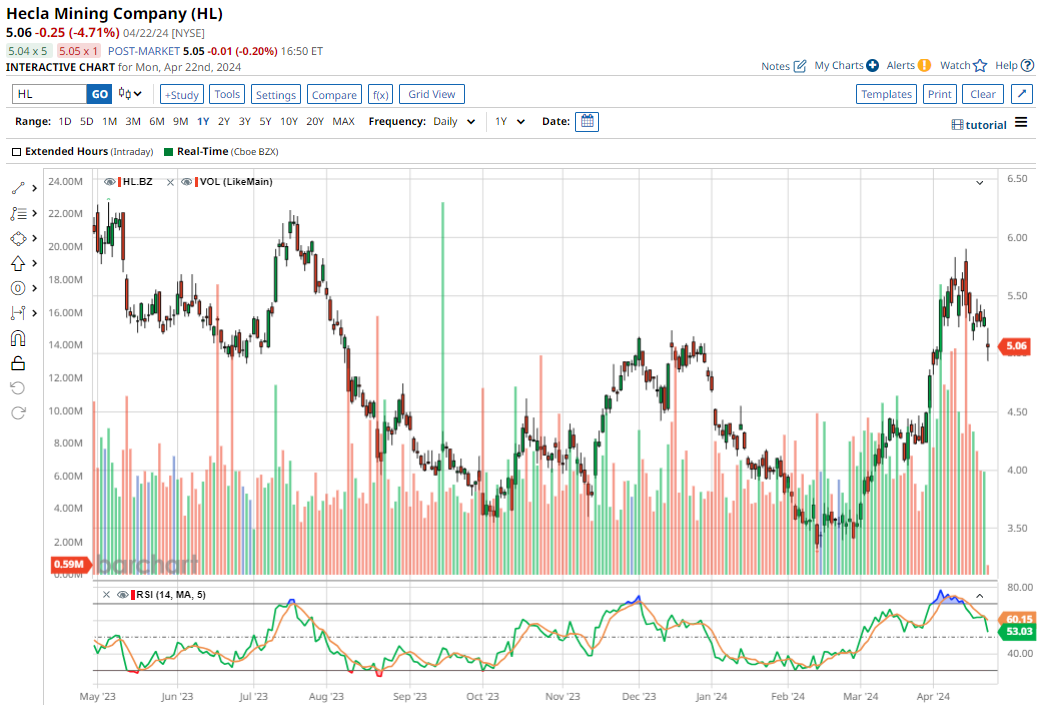Open the date calendar picker
1041x707 pixels.
coord(588,121)
